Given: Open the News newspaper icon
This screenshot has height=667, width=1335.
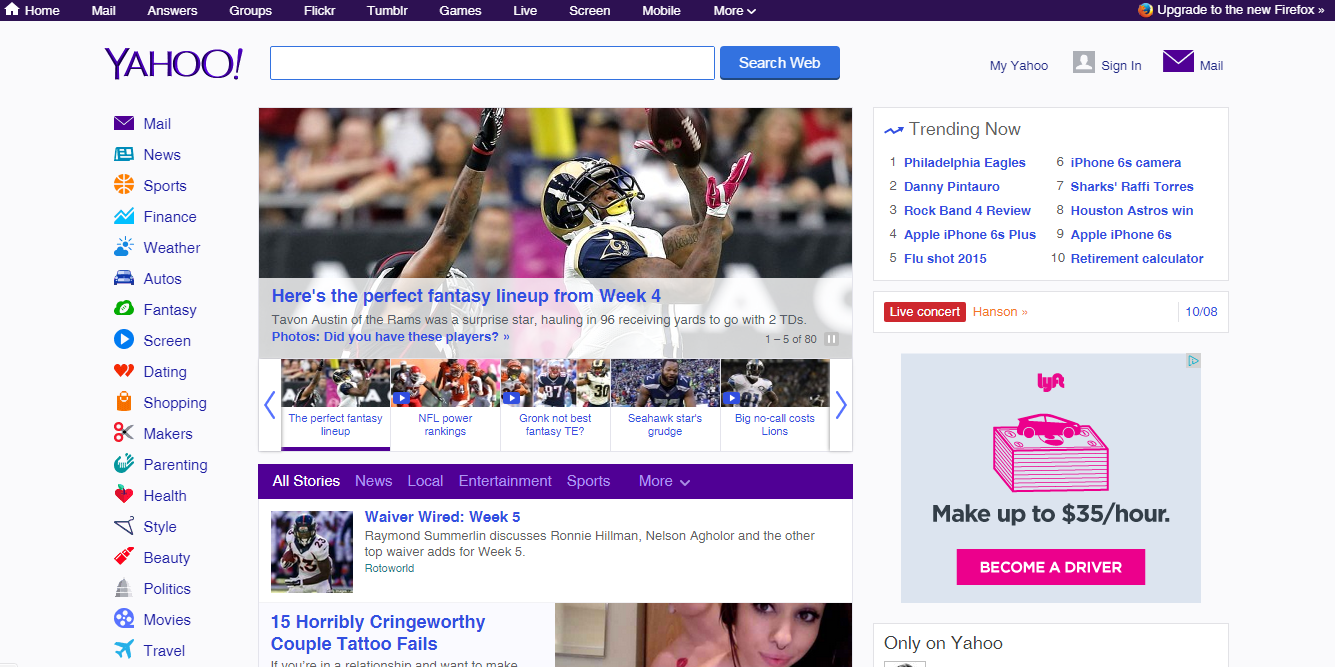Looking at the screenshot, I should point(124,154).
